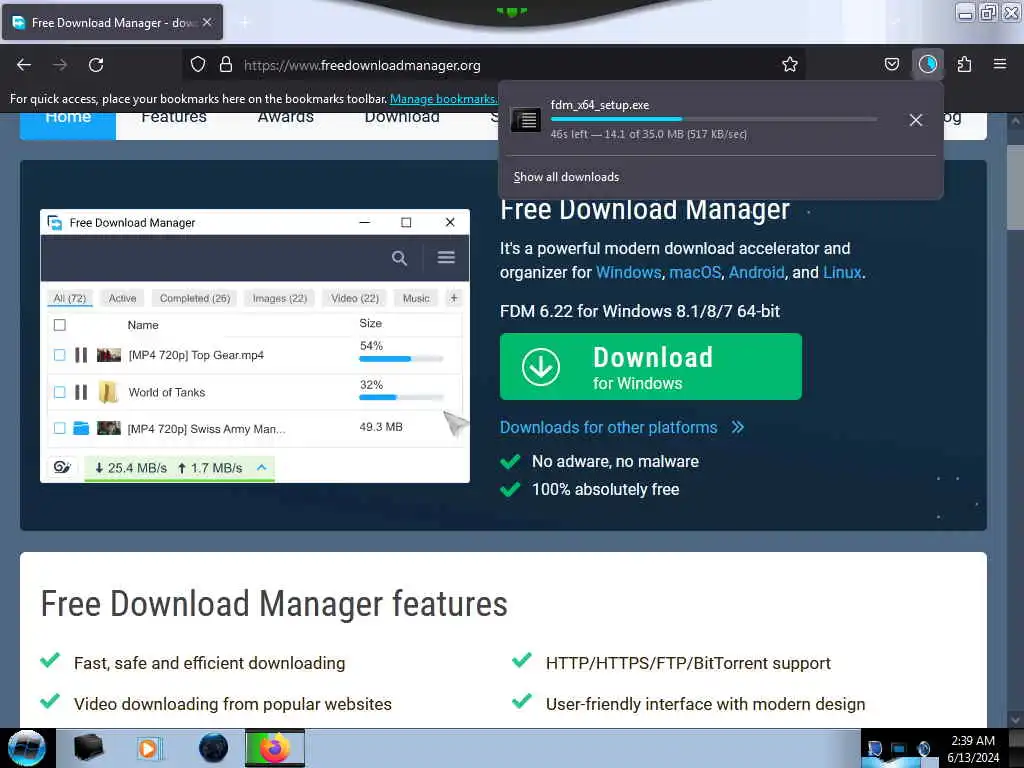Click the blue folder icon for Swiss Army Man
Screen dimensions: 1024x768
pos(81,428)
